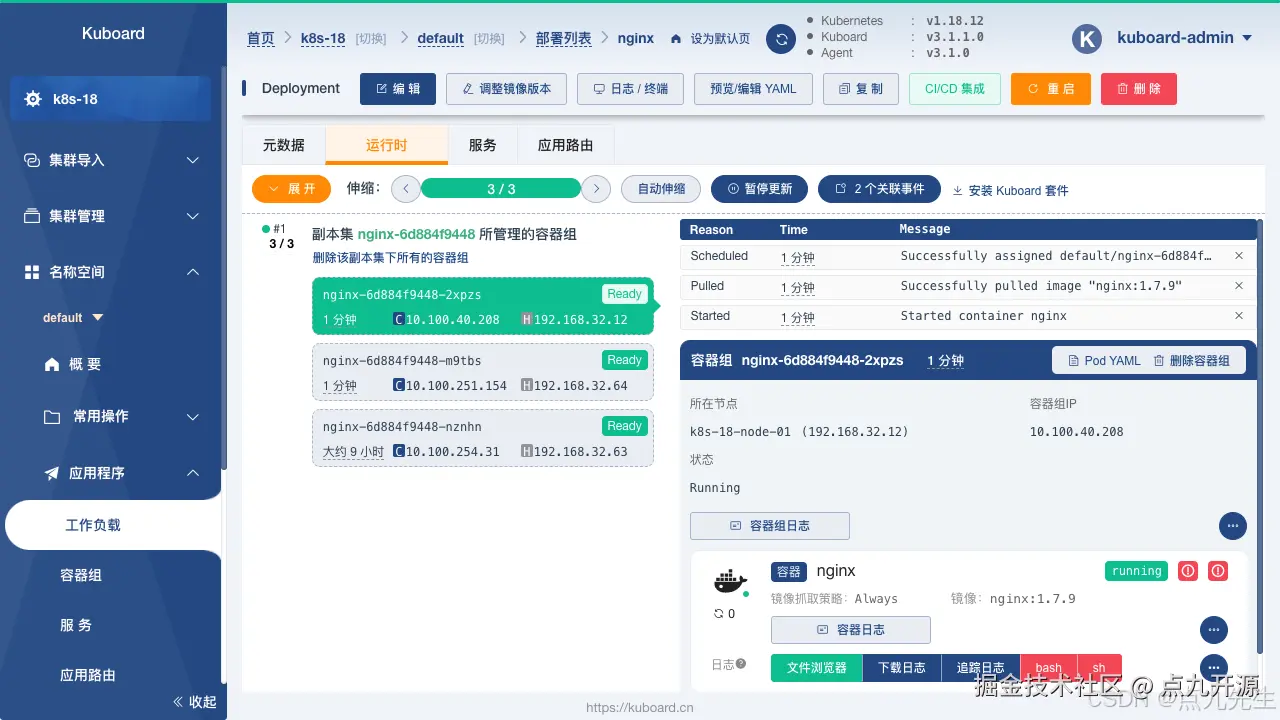The height and width of the screenshot is (720, 1280).
Task: Dismiss the Scheduled event with its × button
Action: (x=1238, y=255)
